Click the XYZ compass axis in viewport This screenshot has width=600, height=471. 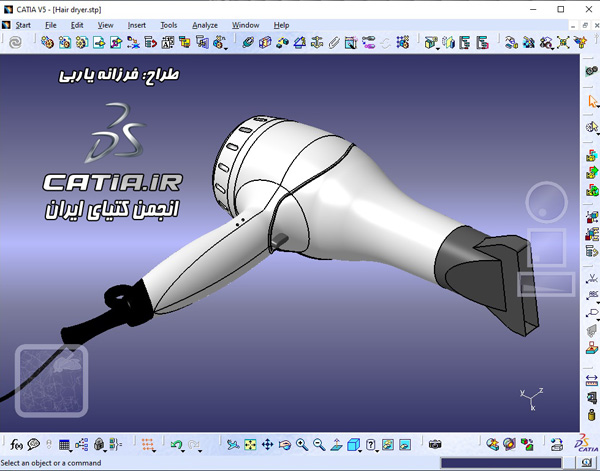532,399
